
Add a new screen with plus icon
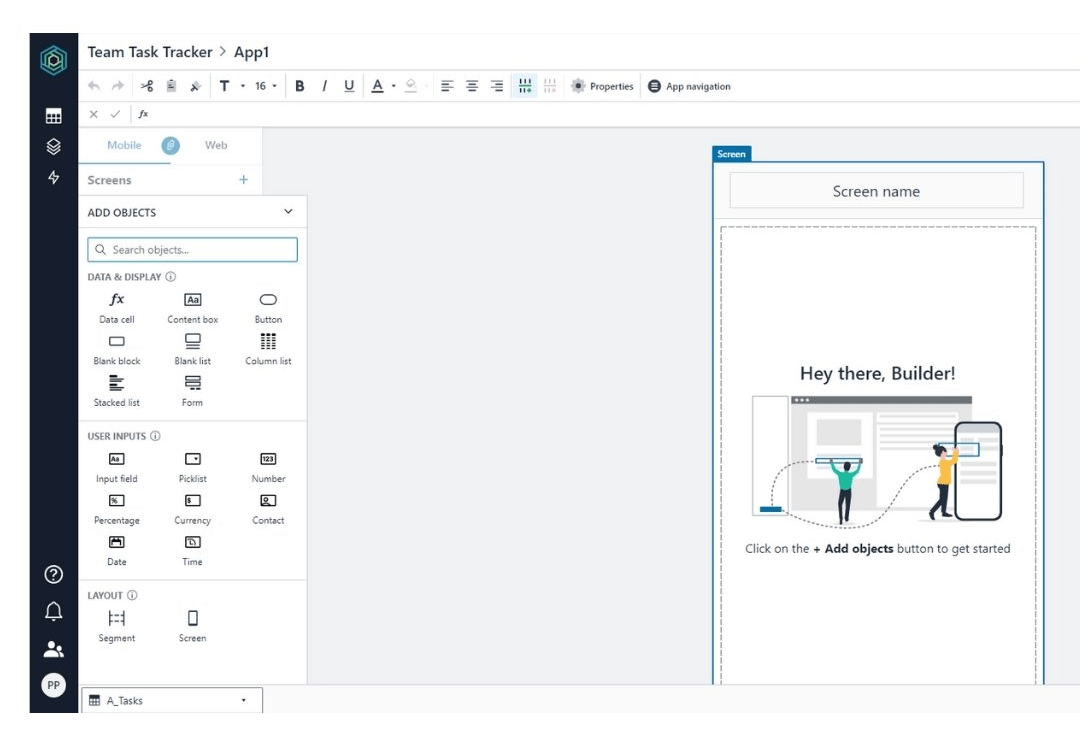243,180
